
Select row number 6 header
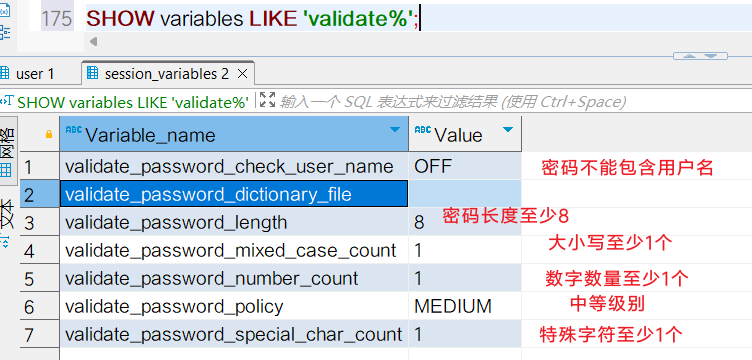(x=40, y=306)
